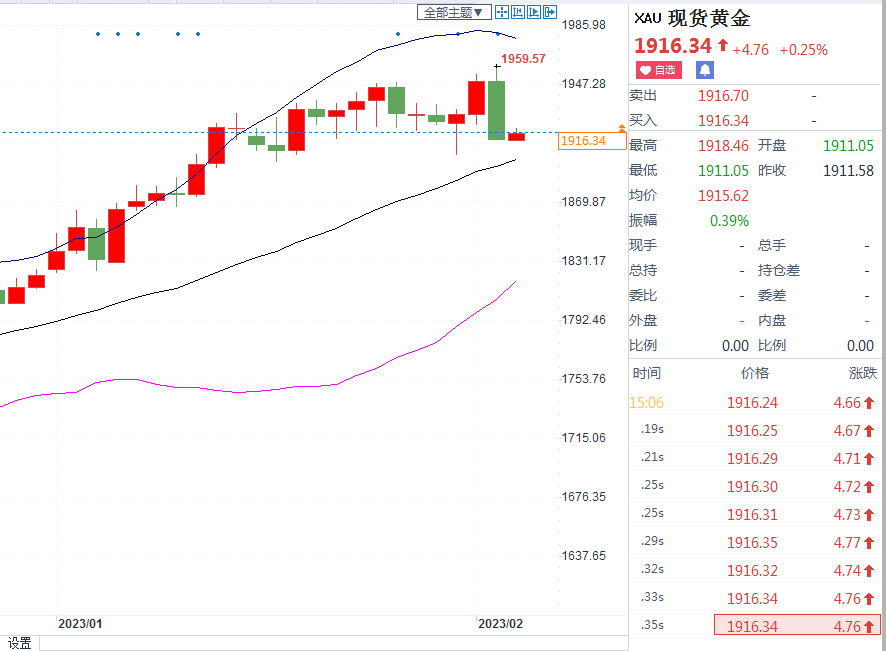Click the 1916.34 current price axis label
The width and height of the screenshot is (886, 651).
[x=584, y=141]
